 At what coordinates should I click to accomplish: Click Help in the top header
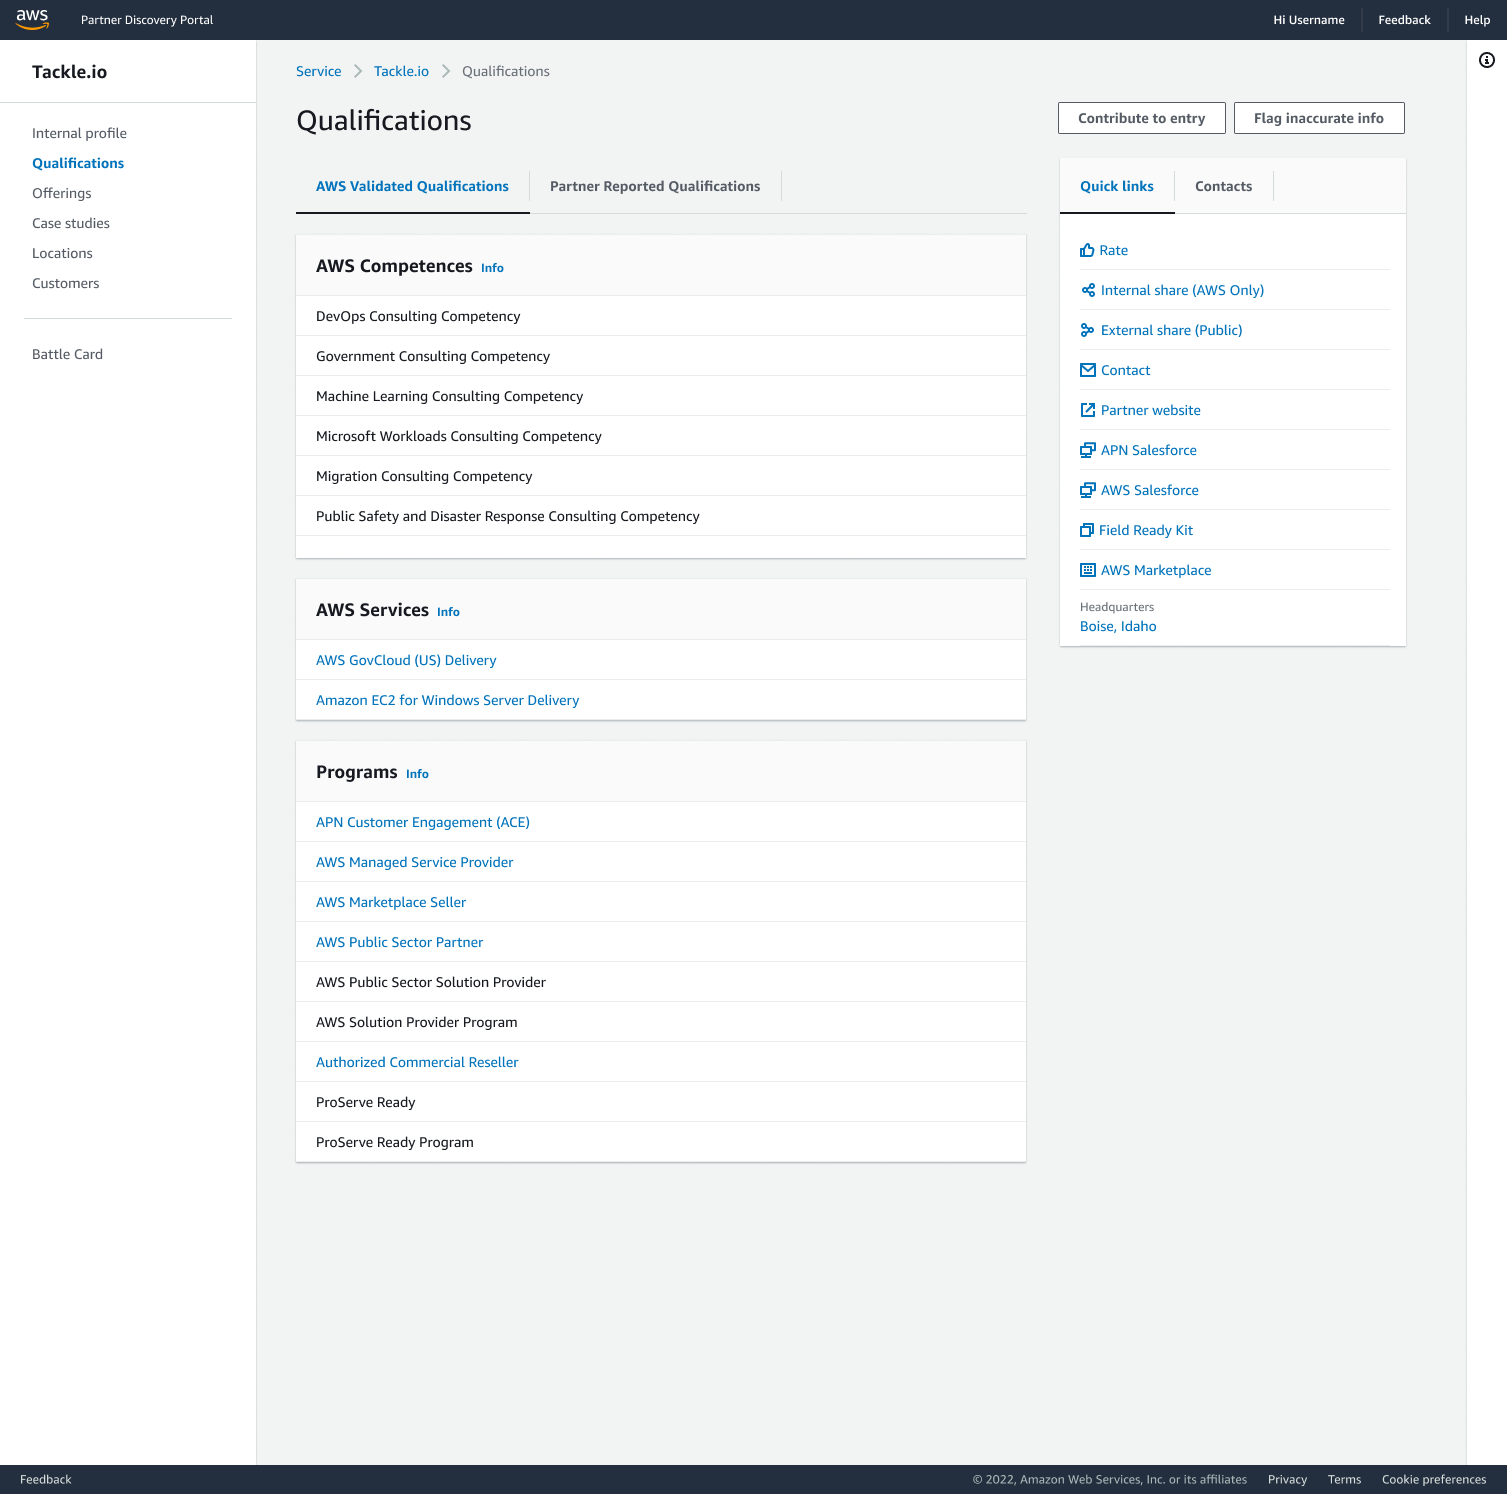point(1477,20)
